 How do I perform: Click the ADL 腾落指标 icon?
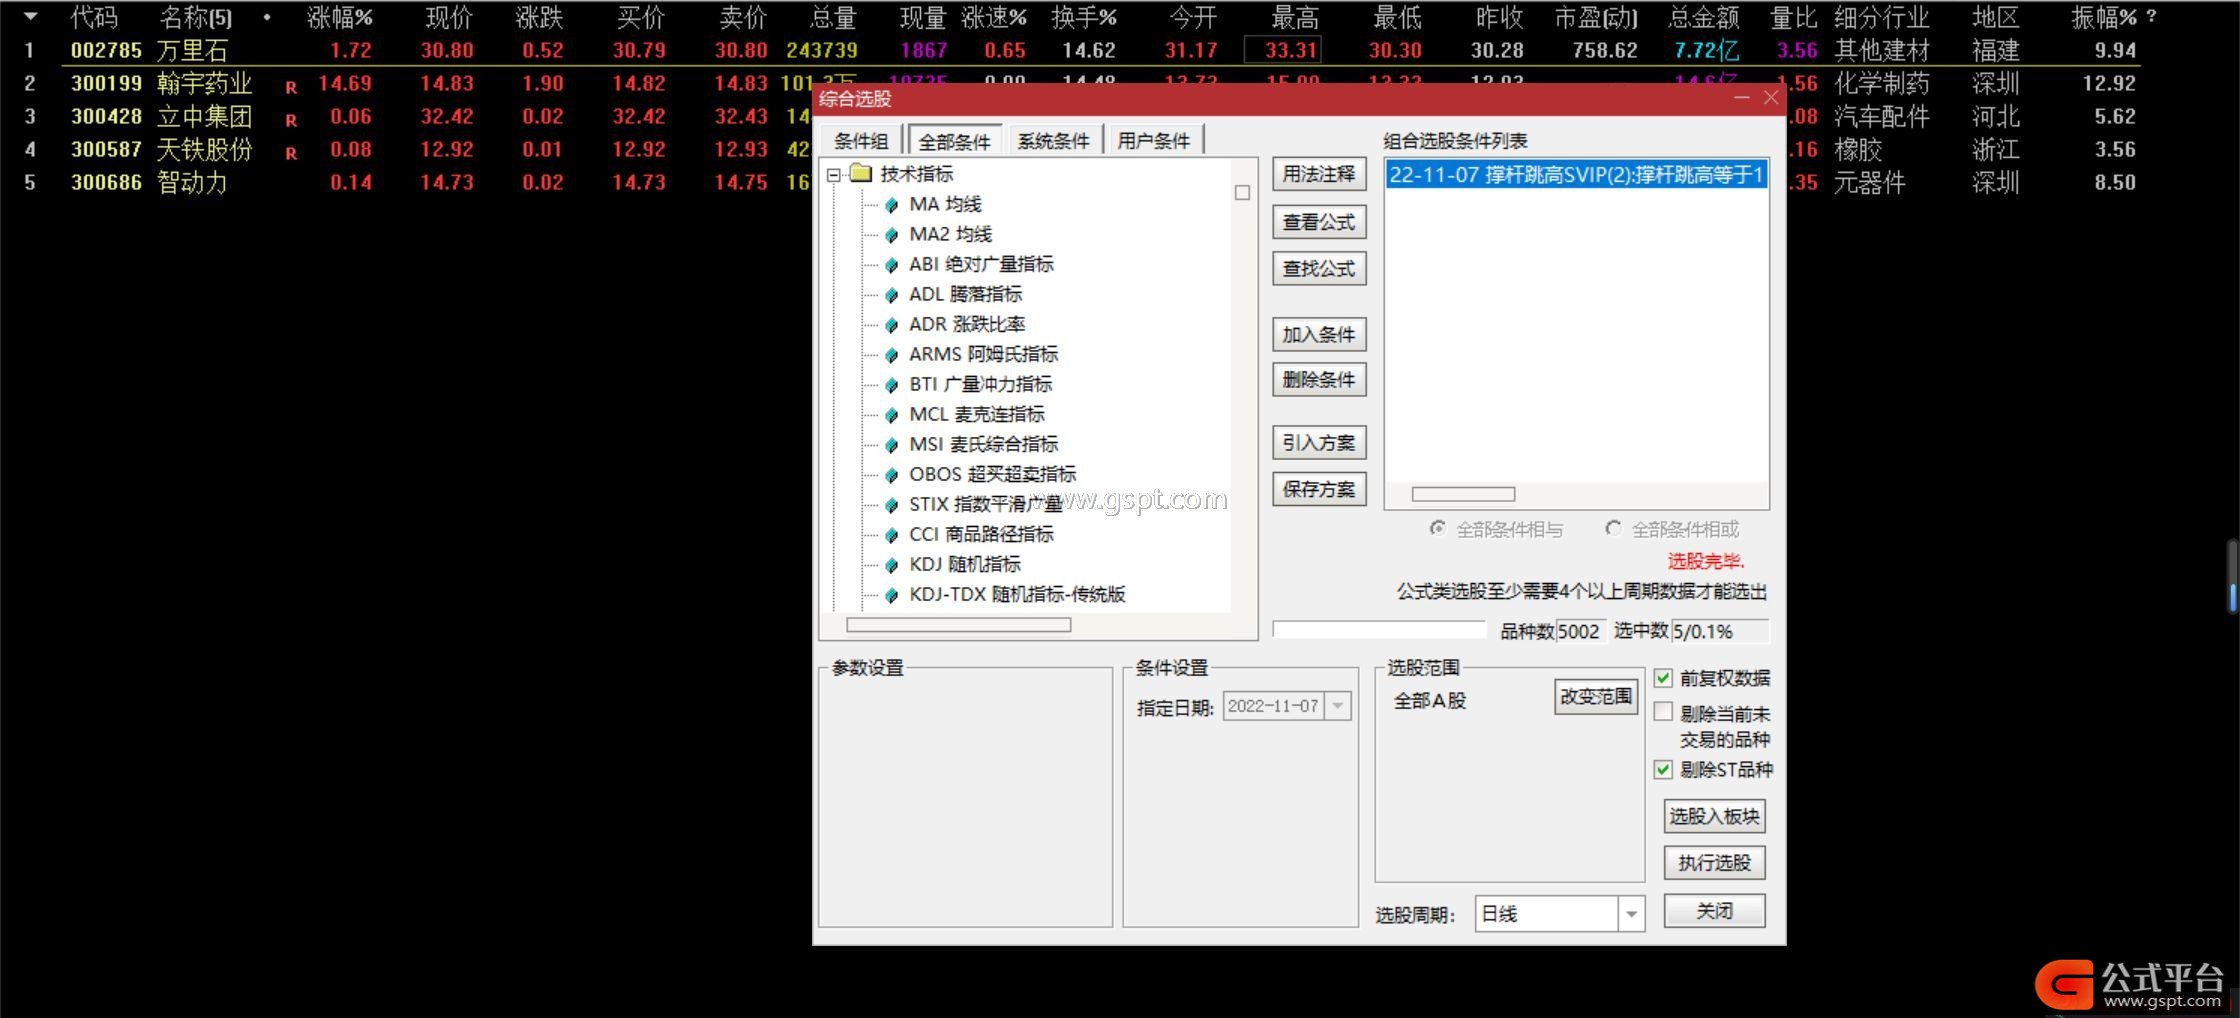point(891,295)
